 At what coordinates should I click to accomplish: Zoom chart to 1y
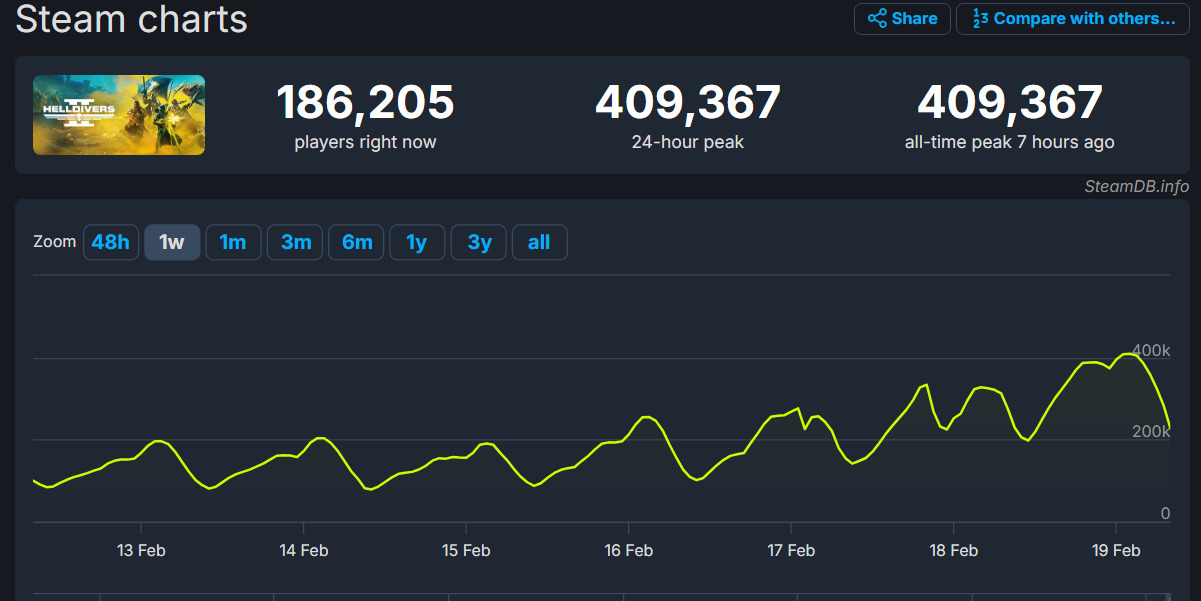click(417, 242)
